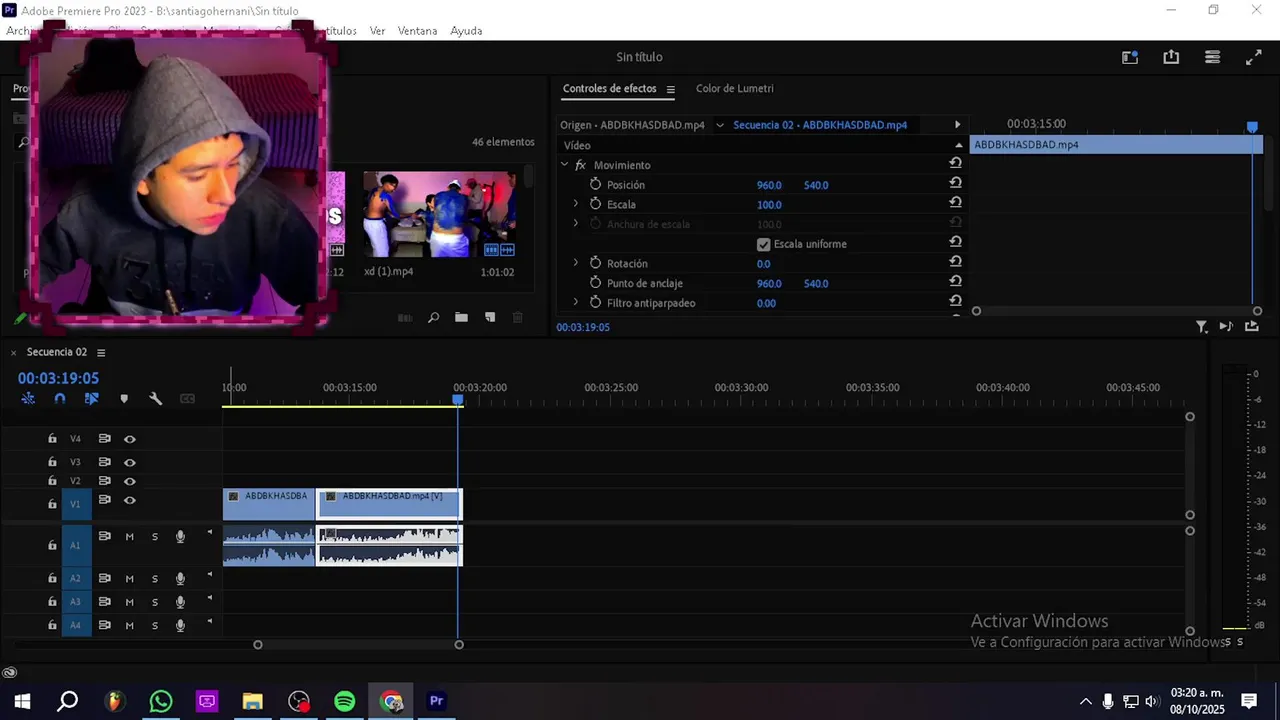The height and width of the screenshot is (720, 1280).
Task: Toggle animation stopwatch for Posición
Action: [596, 184]
